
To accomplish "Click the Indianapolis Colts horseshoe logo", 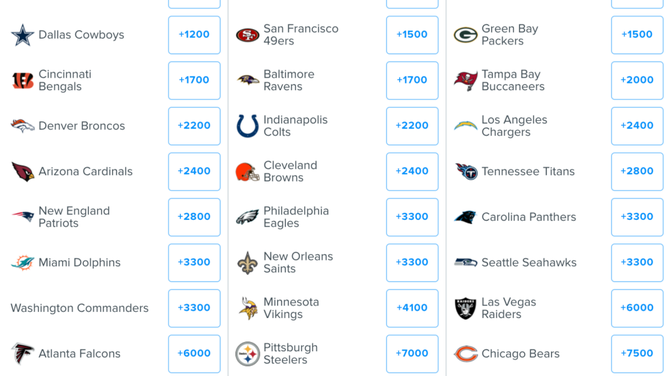I will [x=248, y=126].
